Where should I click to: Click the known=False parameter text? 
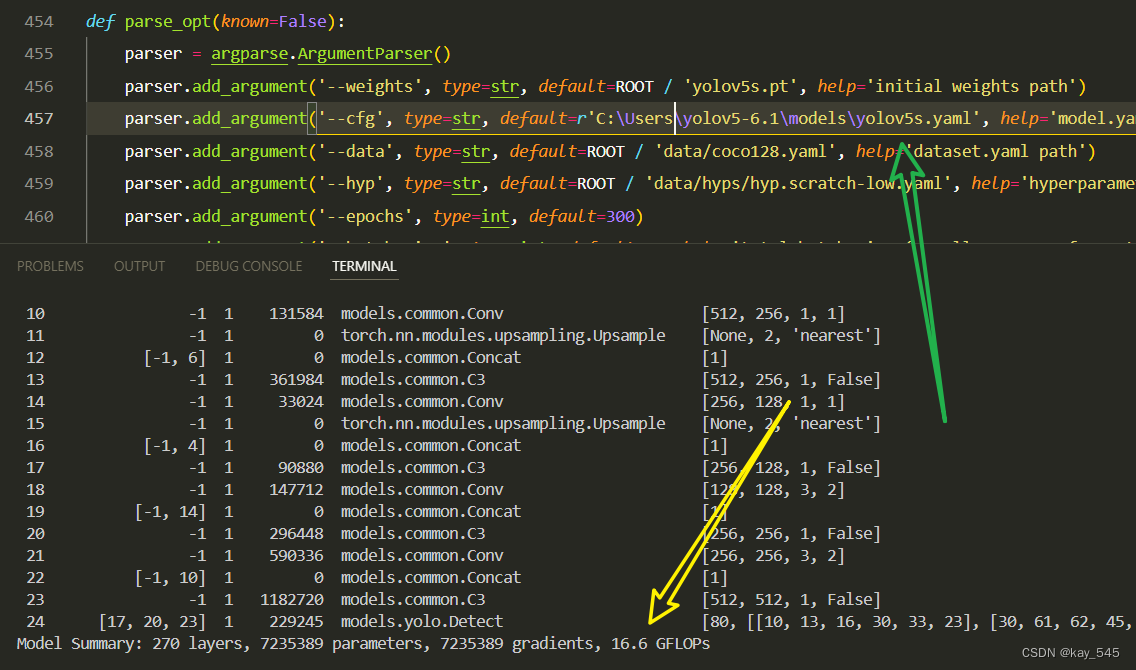click(269, 21)
